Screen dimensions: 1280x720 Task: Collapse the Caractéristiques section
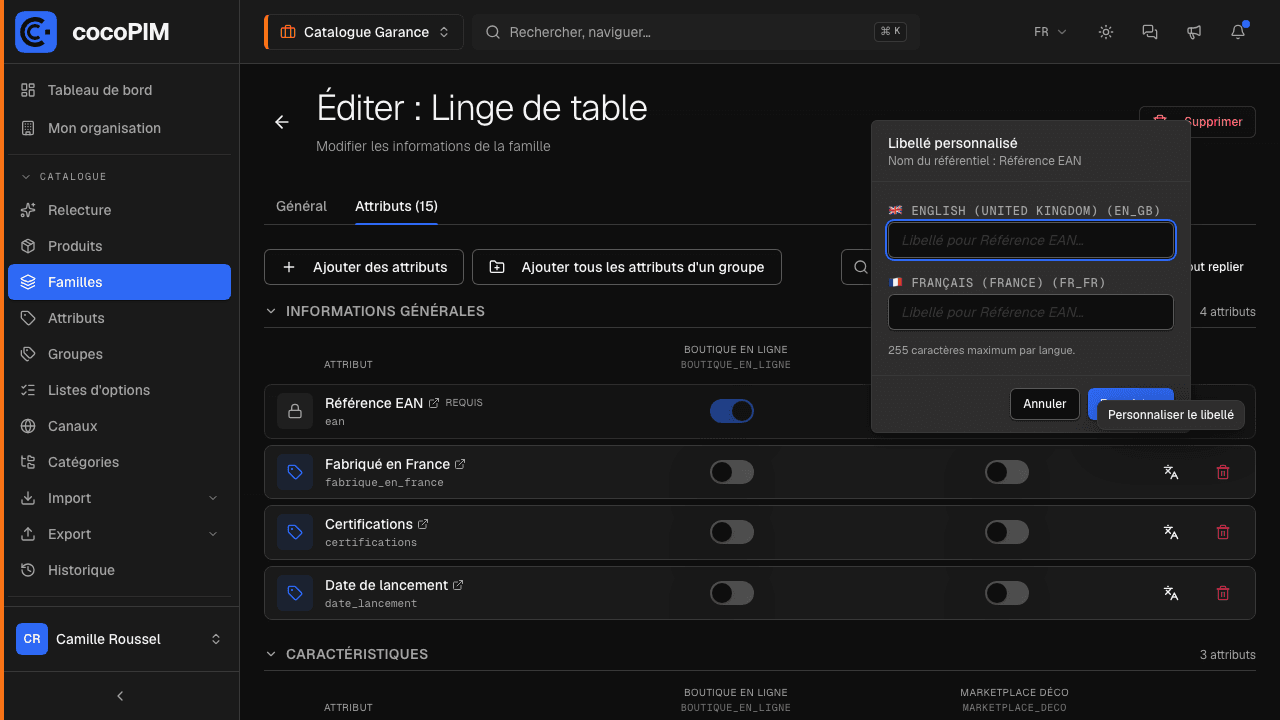pyautogui.click(x=271, y=654)
